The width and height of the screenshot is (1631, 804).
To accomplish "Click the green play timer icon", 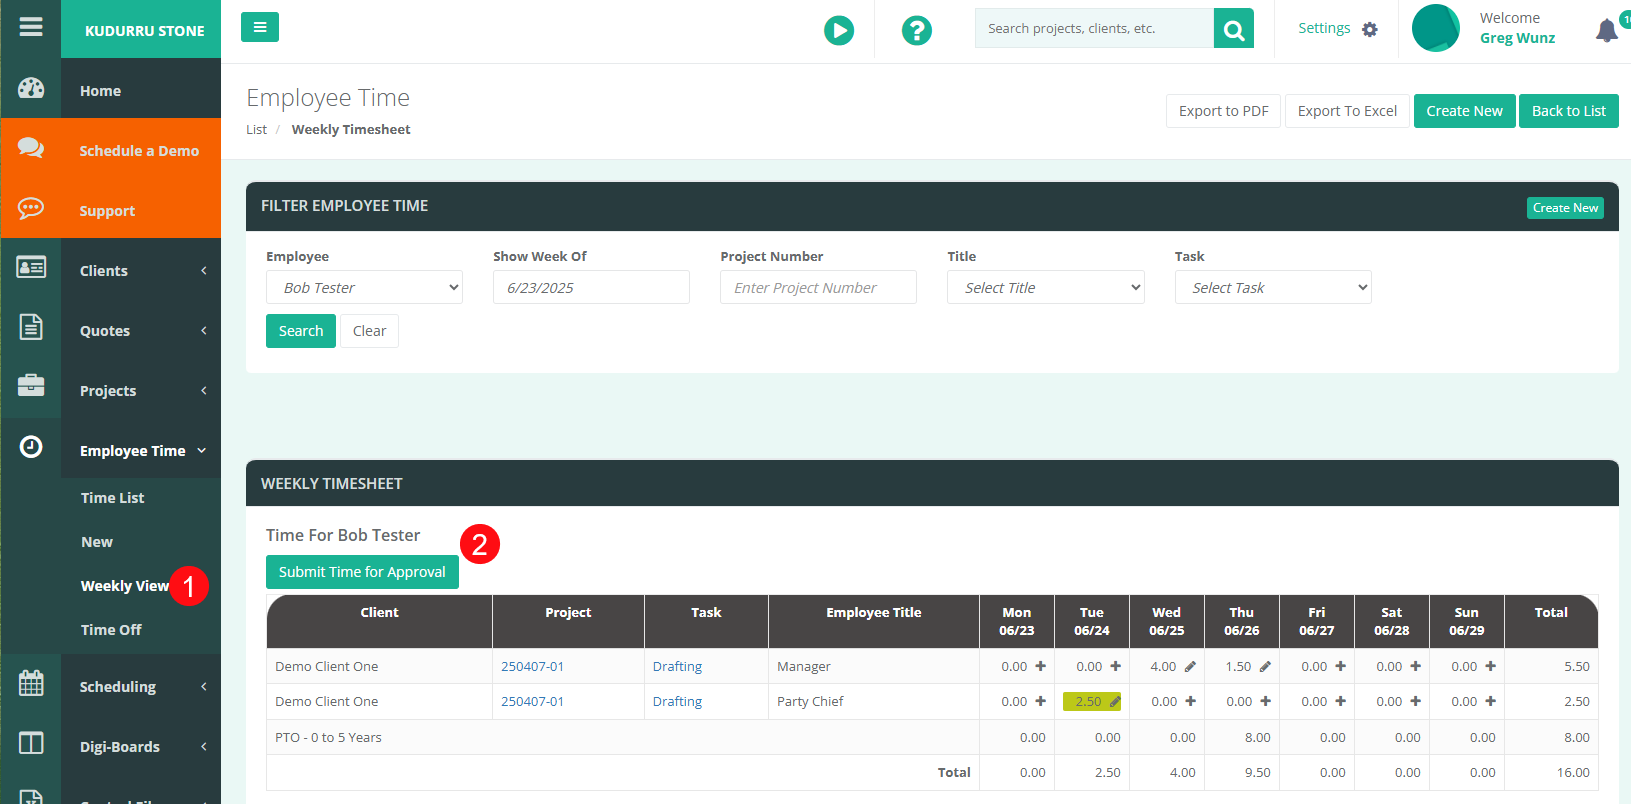I will pyautogui.click(x=839, y=31).
